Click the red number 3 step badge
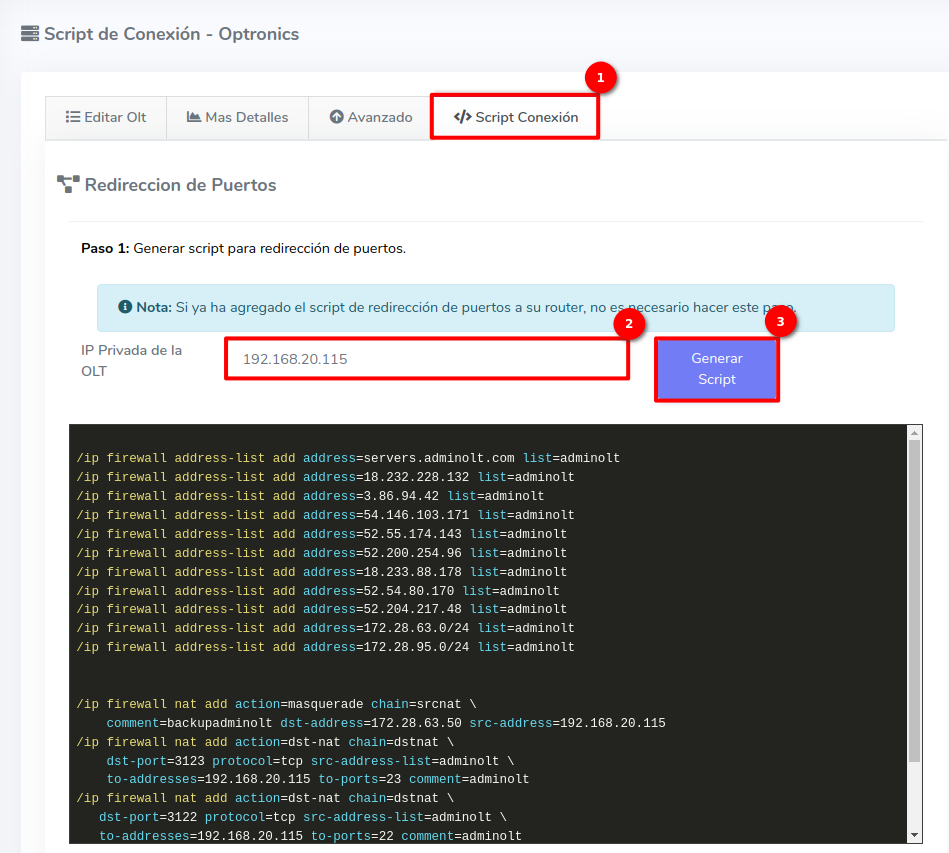949x853 pixels. coord(780,322)
